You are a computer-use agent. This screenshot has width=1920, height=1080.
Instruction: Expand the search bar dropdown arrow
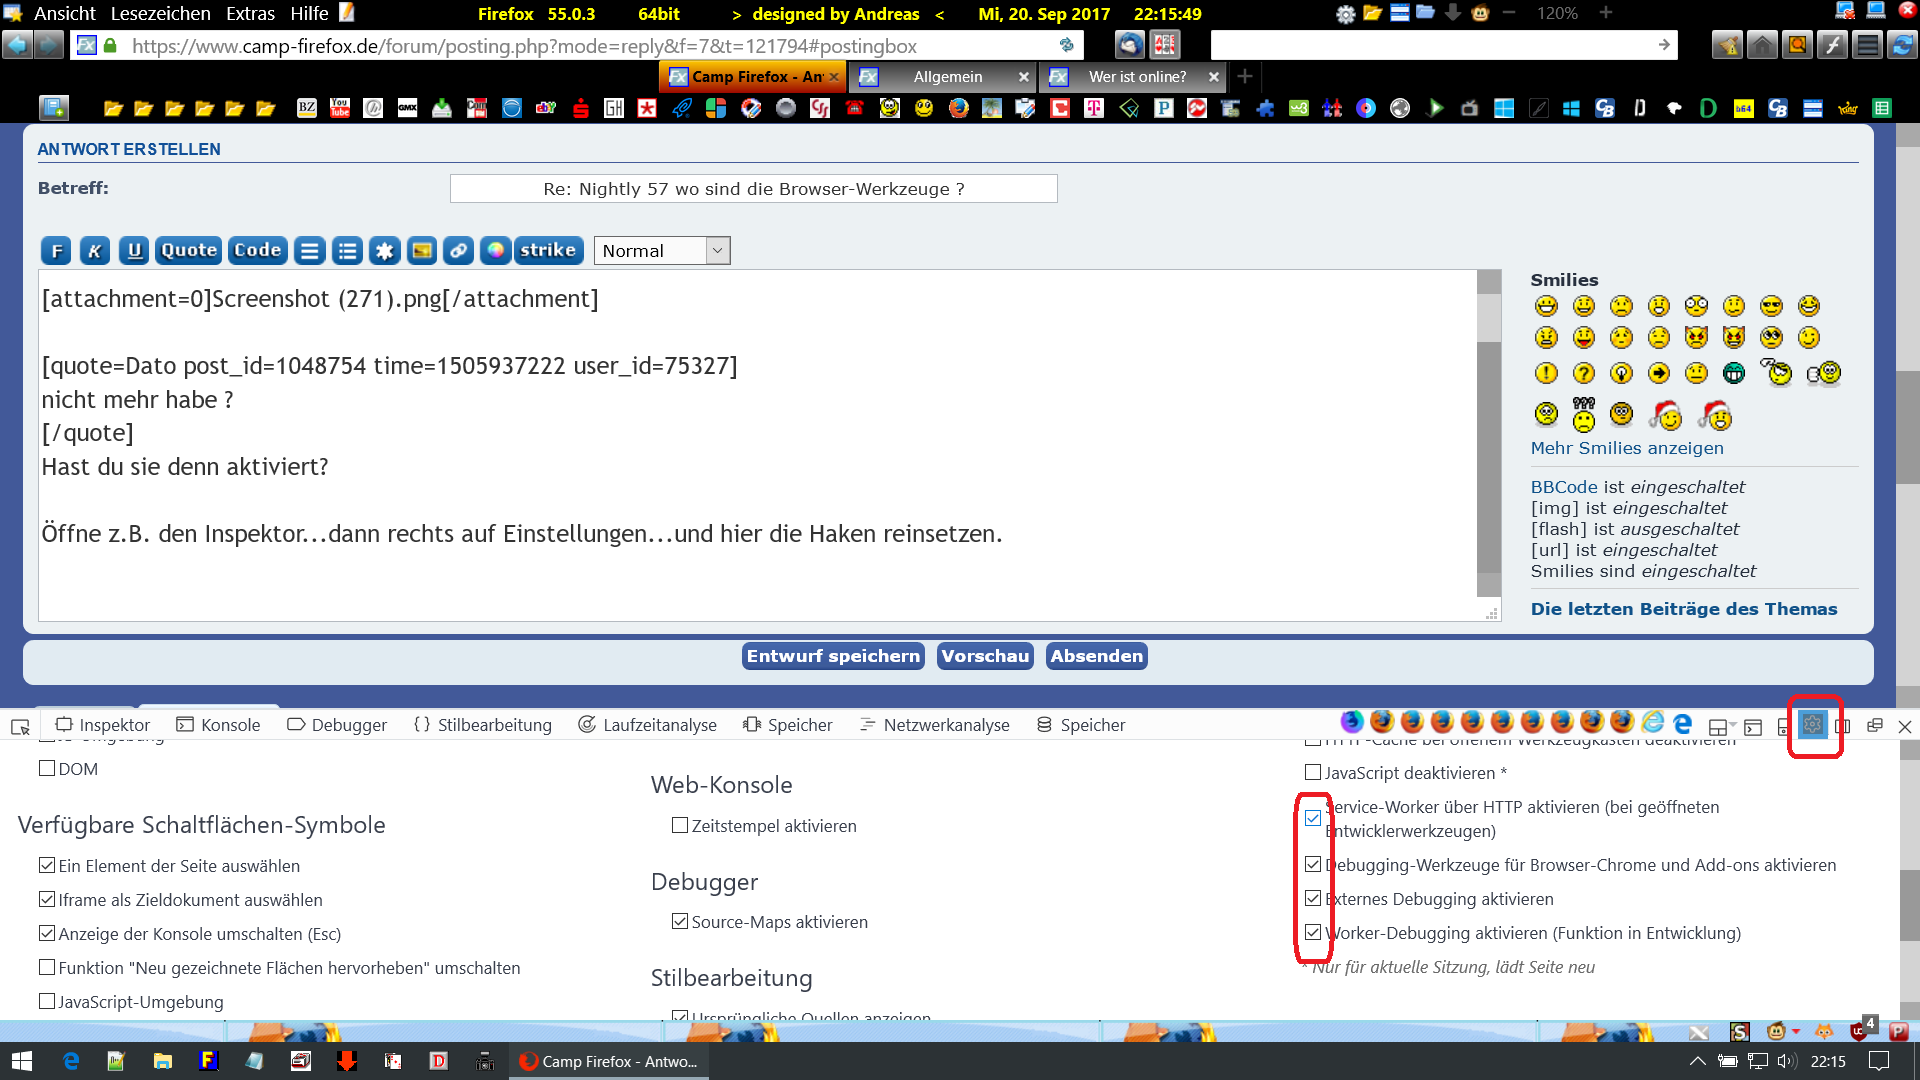[x=1664, y=45]
